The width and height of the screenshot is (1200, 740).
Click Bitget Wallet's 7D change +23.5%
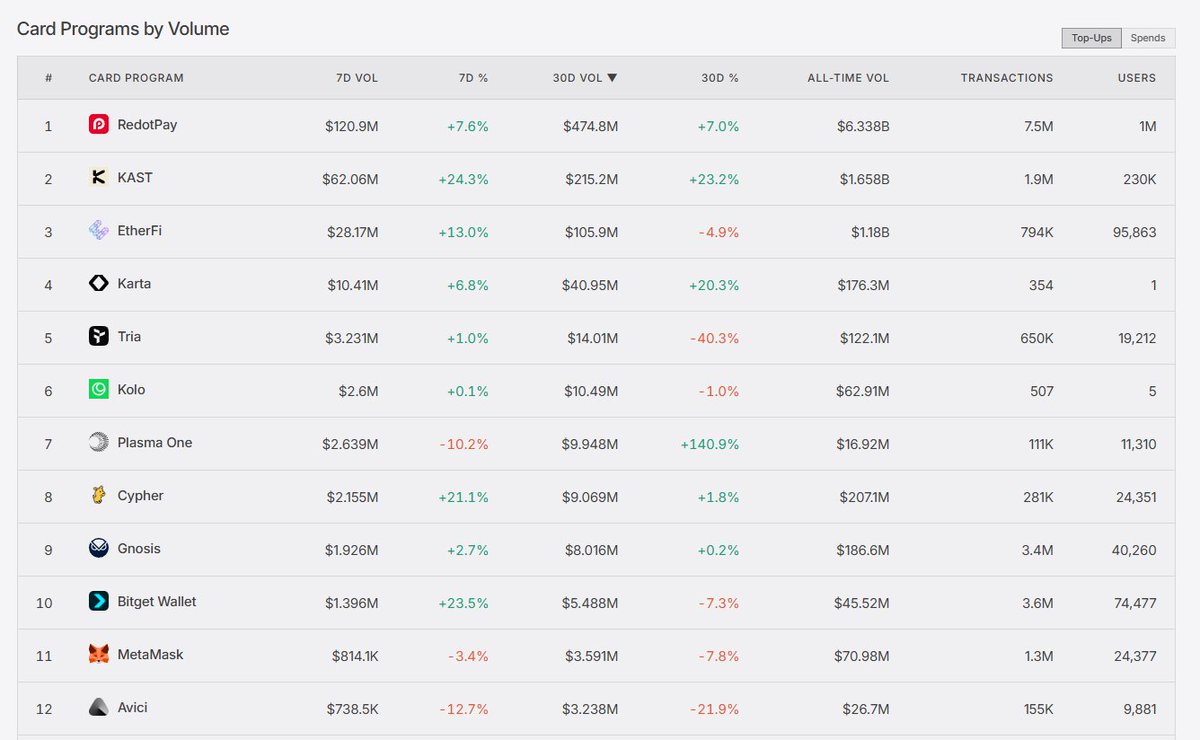(x=463, y=603)
